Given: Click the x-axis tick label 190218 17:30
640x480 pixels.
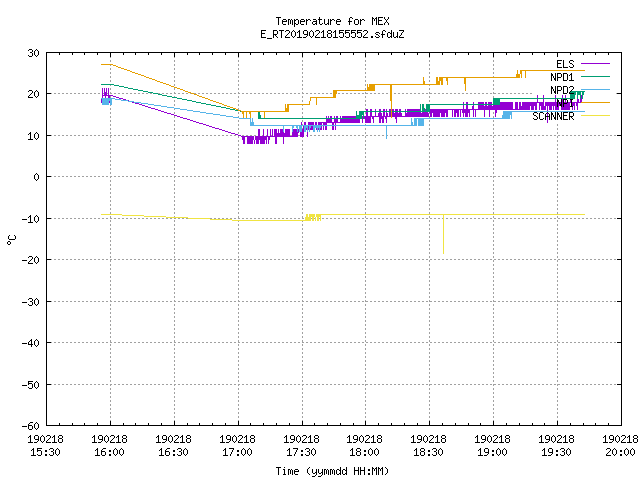Looking at the screenshot, I should pyautogui.click(x=302, y=446).
